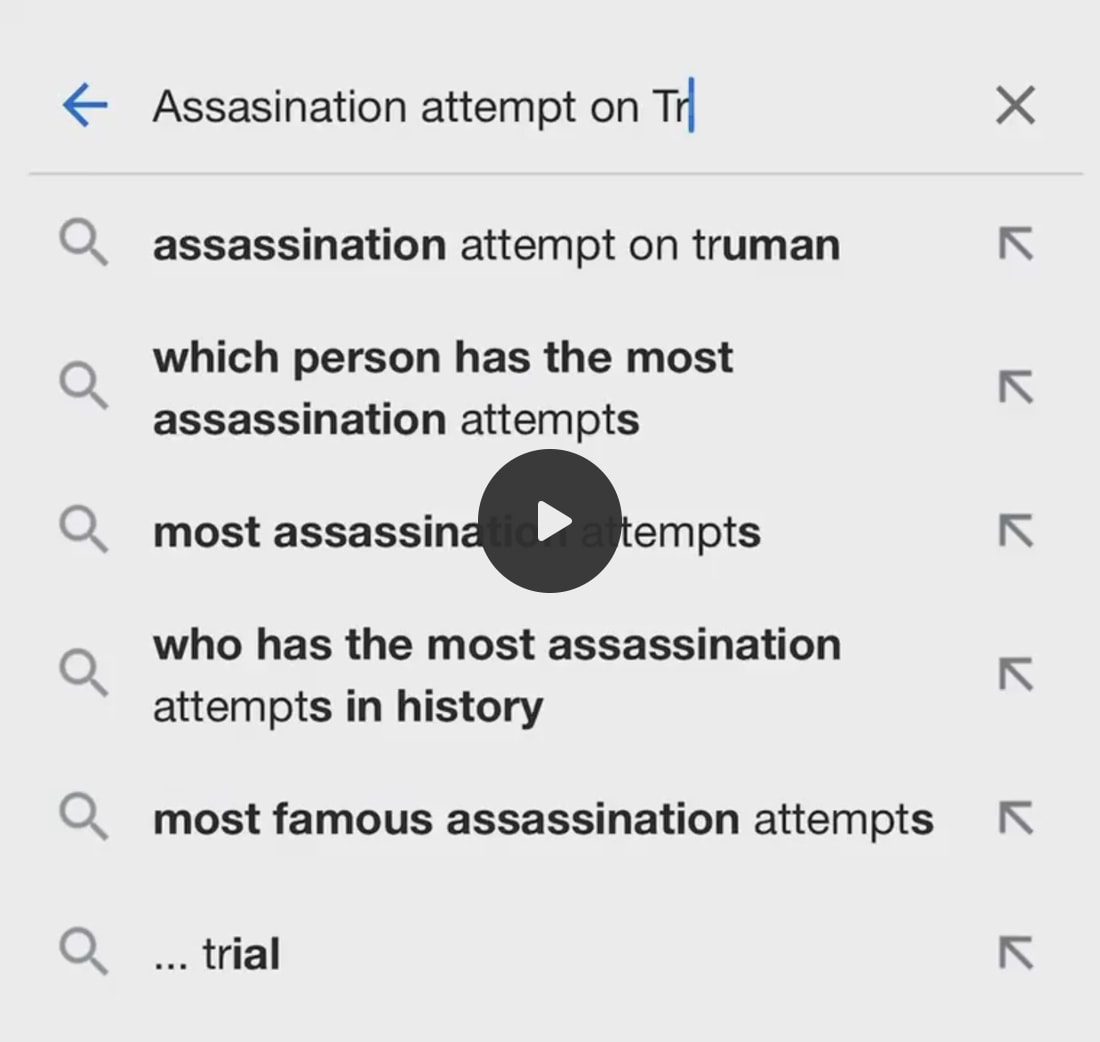Click arrow icon beside 'most assassination attempts'

click(1015, 532)
